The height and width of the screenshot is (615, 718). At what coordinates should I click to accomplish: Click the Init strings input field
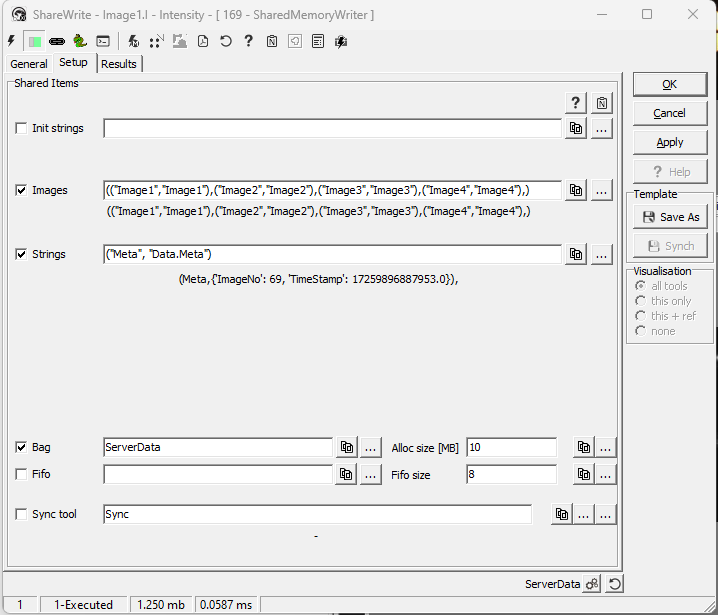[x=332, y=128]
